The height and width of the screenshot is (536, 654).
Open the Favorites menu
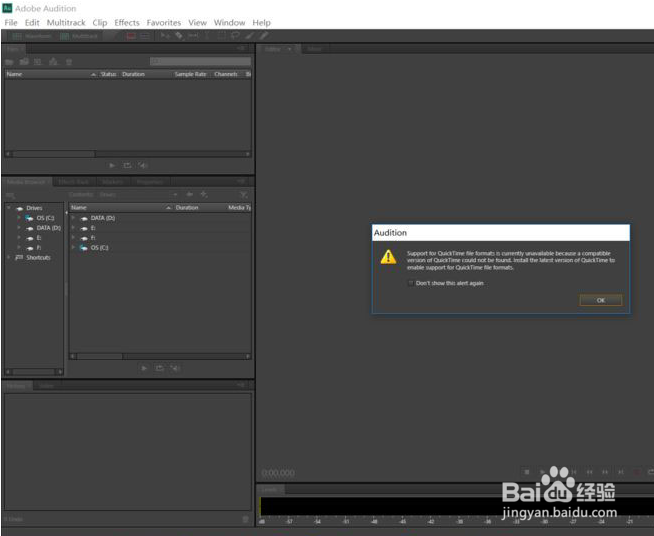click(x=164, y=23)
